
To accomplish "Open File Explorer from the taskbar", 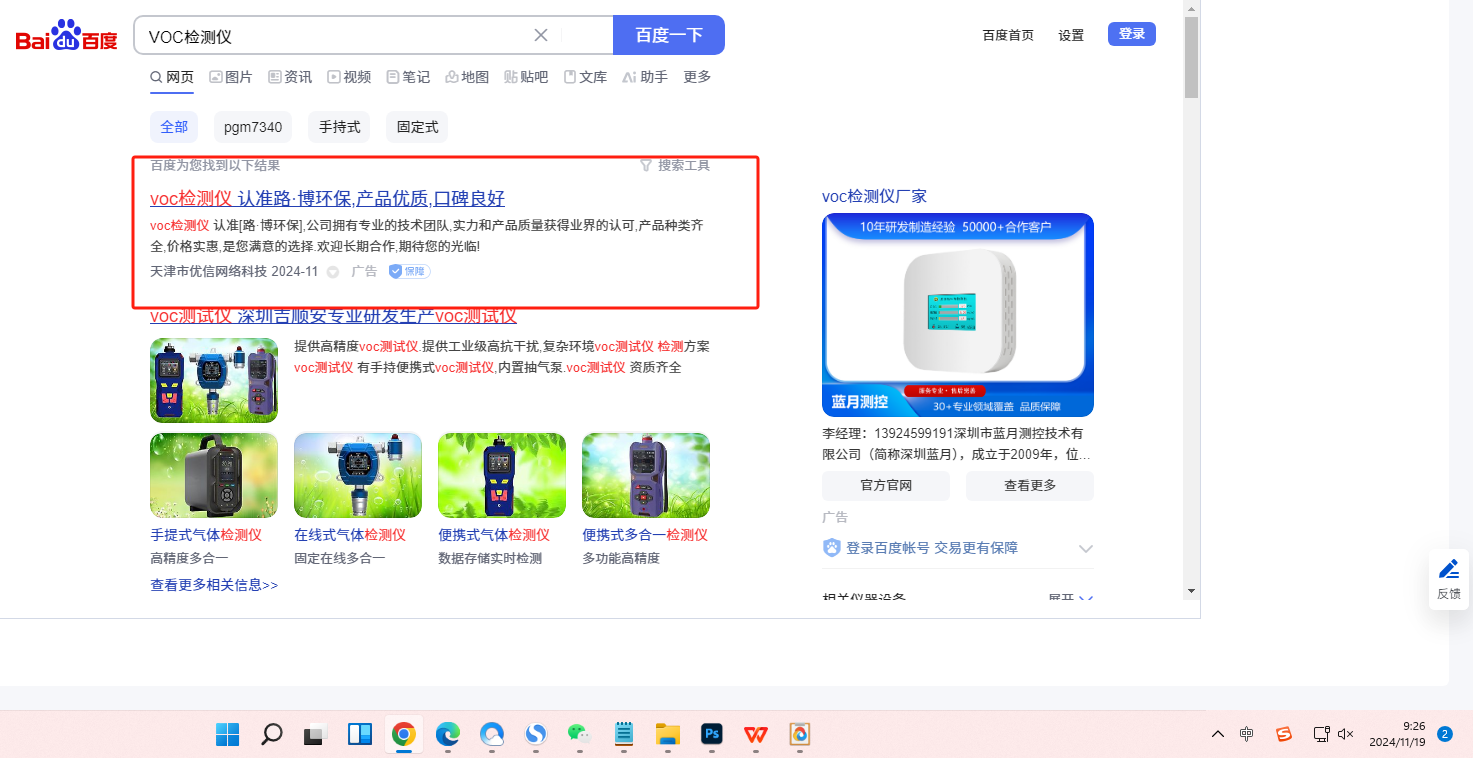I will (668, 735).
